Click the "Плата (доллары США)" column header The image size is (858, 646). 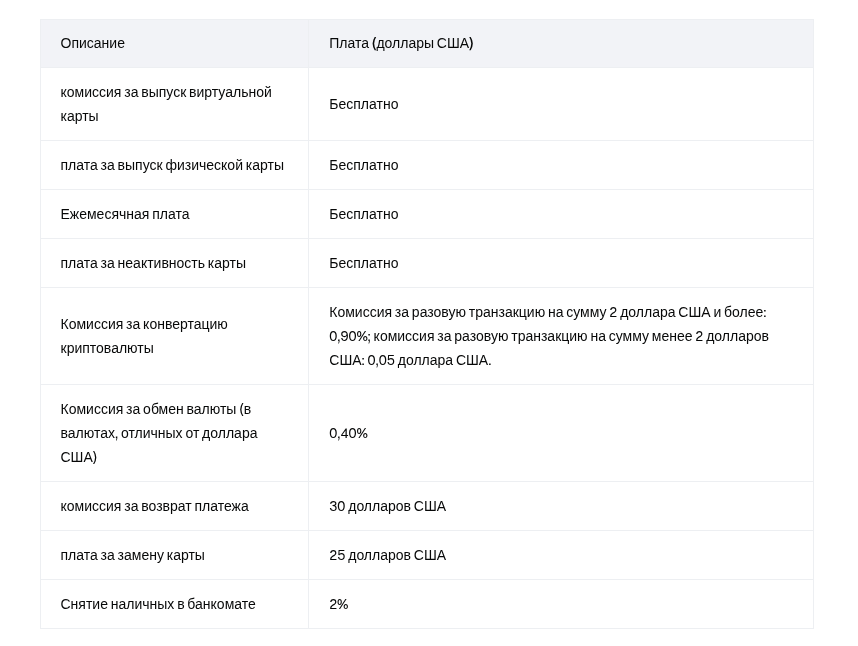(401, 43)
